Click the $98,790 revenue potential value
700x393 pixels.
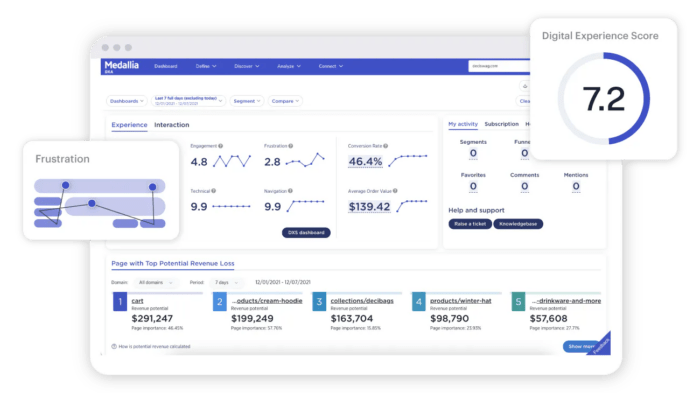(450, 319)
